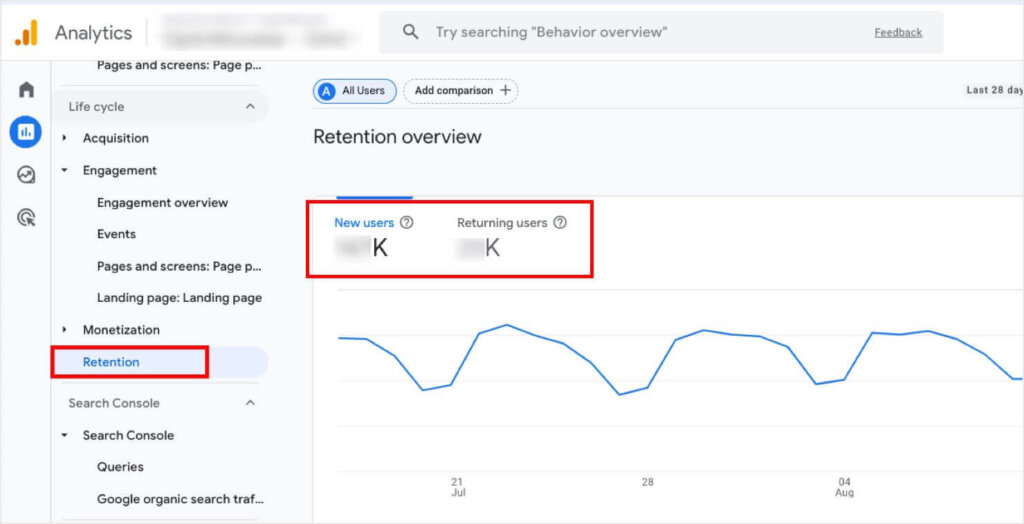Viewport: 1024px width, 524px height.
Task: Collapse the Life cycle section chevron
Action: 250,106
